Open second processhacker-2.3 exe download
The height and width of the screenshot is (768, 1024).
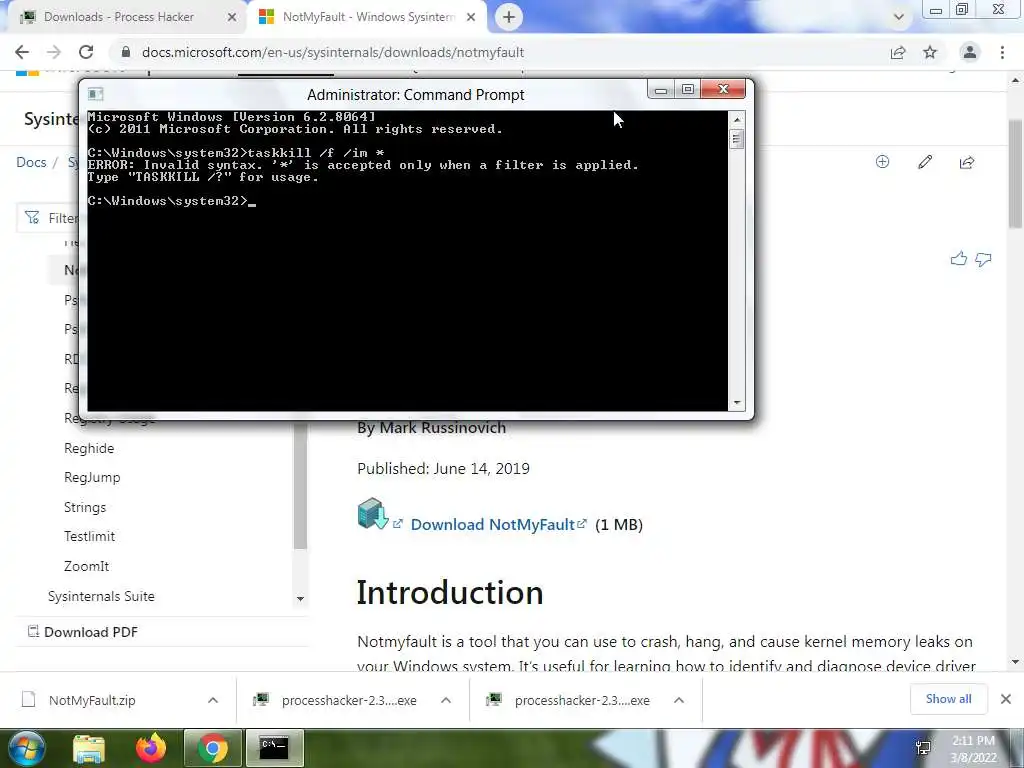pos(582,700)
